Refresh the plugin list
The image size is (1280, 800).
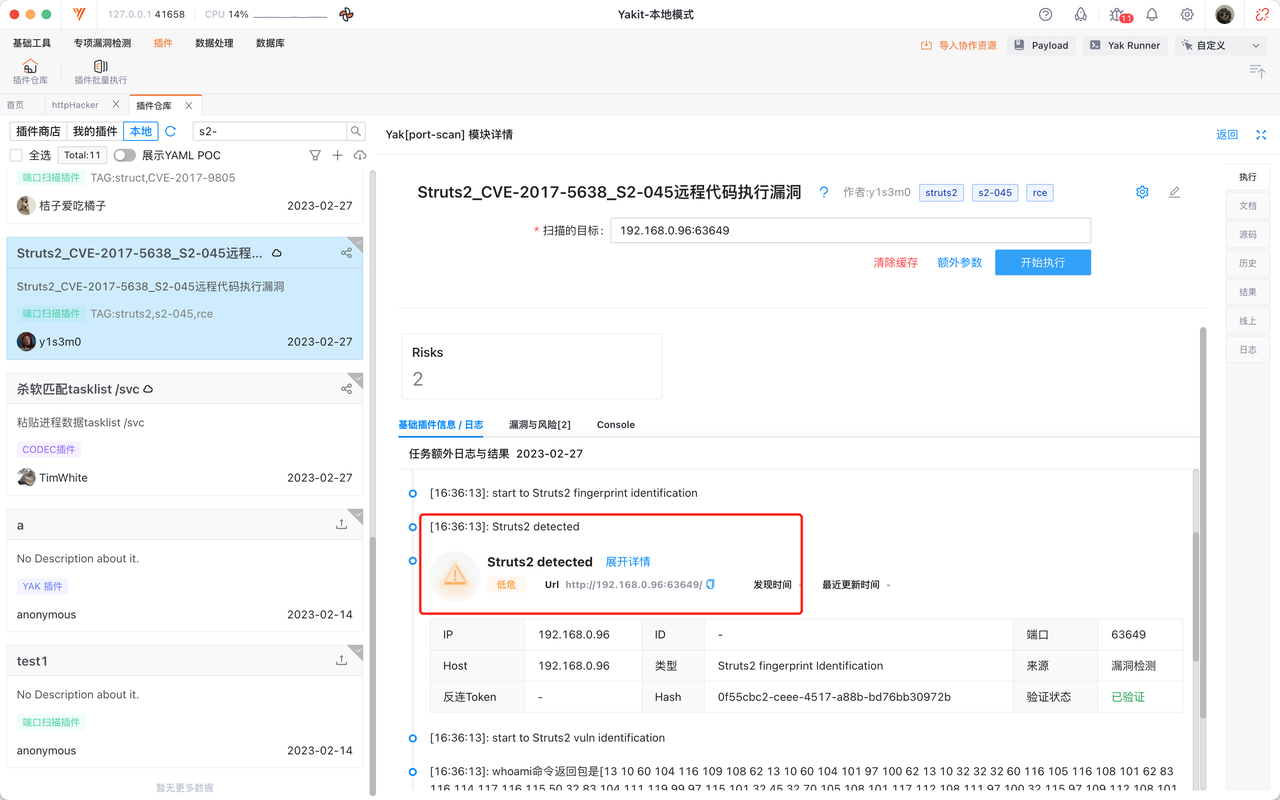[171, 131]
